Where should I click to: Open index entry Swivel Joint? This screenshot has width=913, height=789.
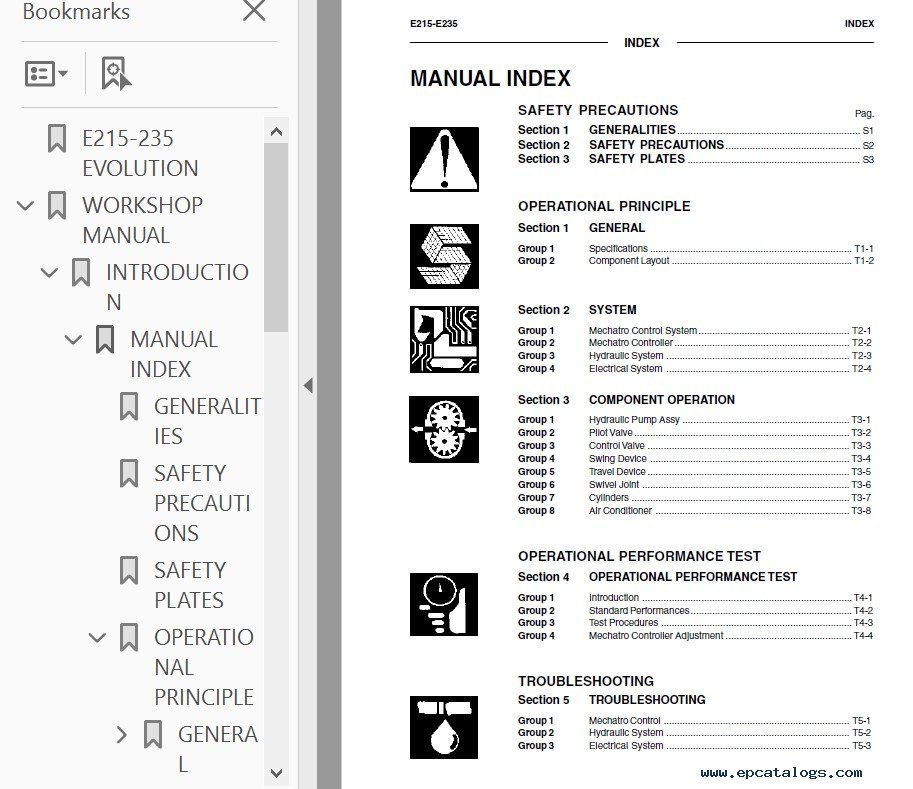point(695,484)
